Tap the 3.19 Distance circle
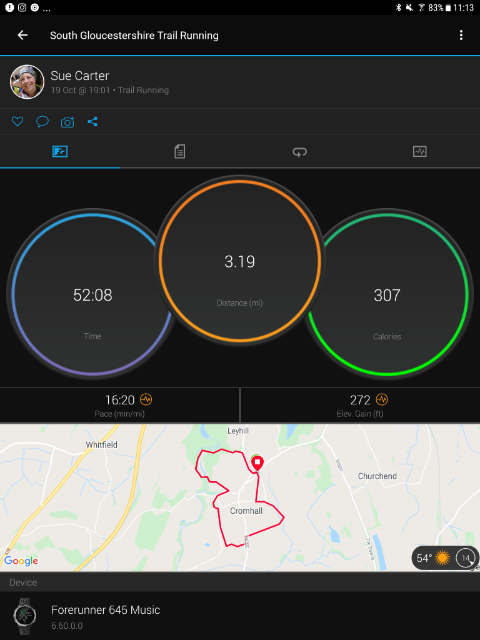 (240, 260)
